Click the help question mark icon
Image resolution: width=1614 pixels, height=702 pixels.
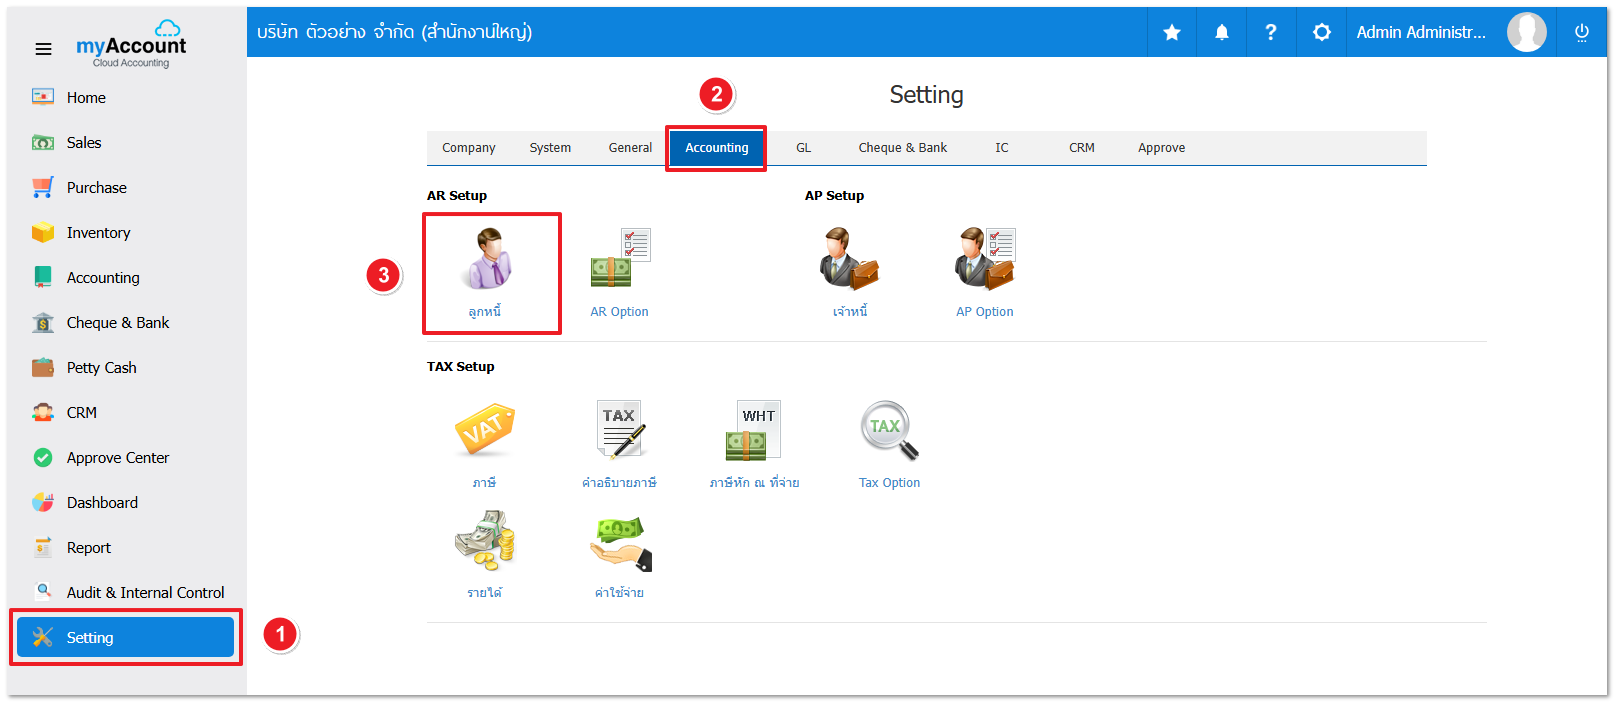tap(1271, 33)
